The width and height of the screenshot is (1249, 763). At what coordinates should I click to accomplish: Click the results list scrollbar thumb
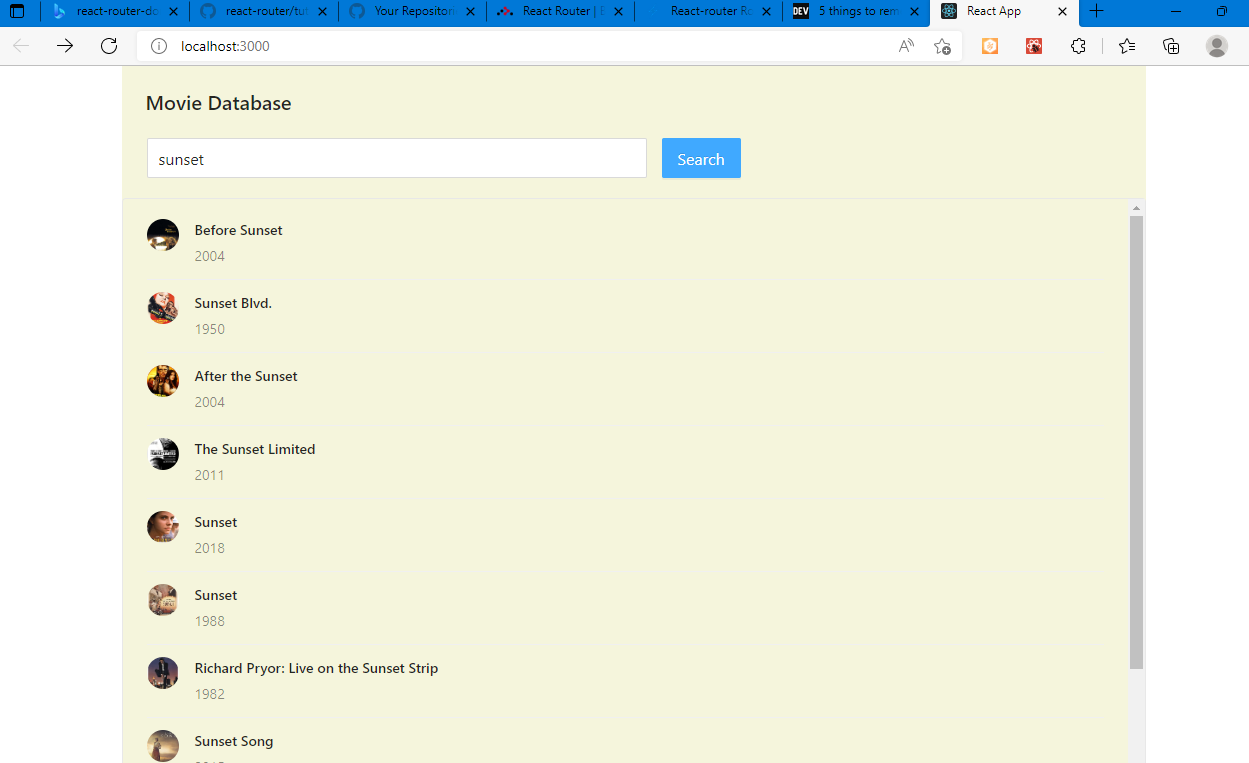pos(1136,442)
